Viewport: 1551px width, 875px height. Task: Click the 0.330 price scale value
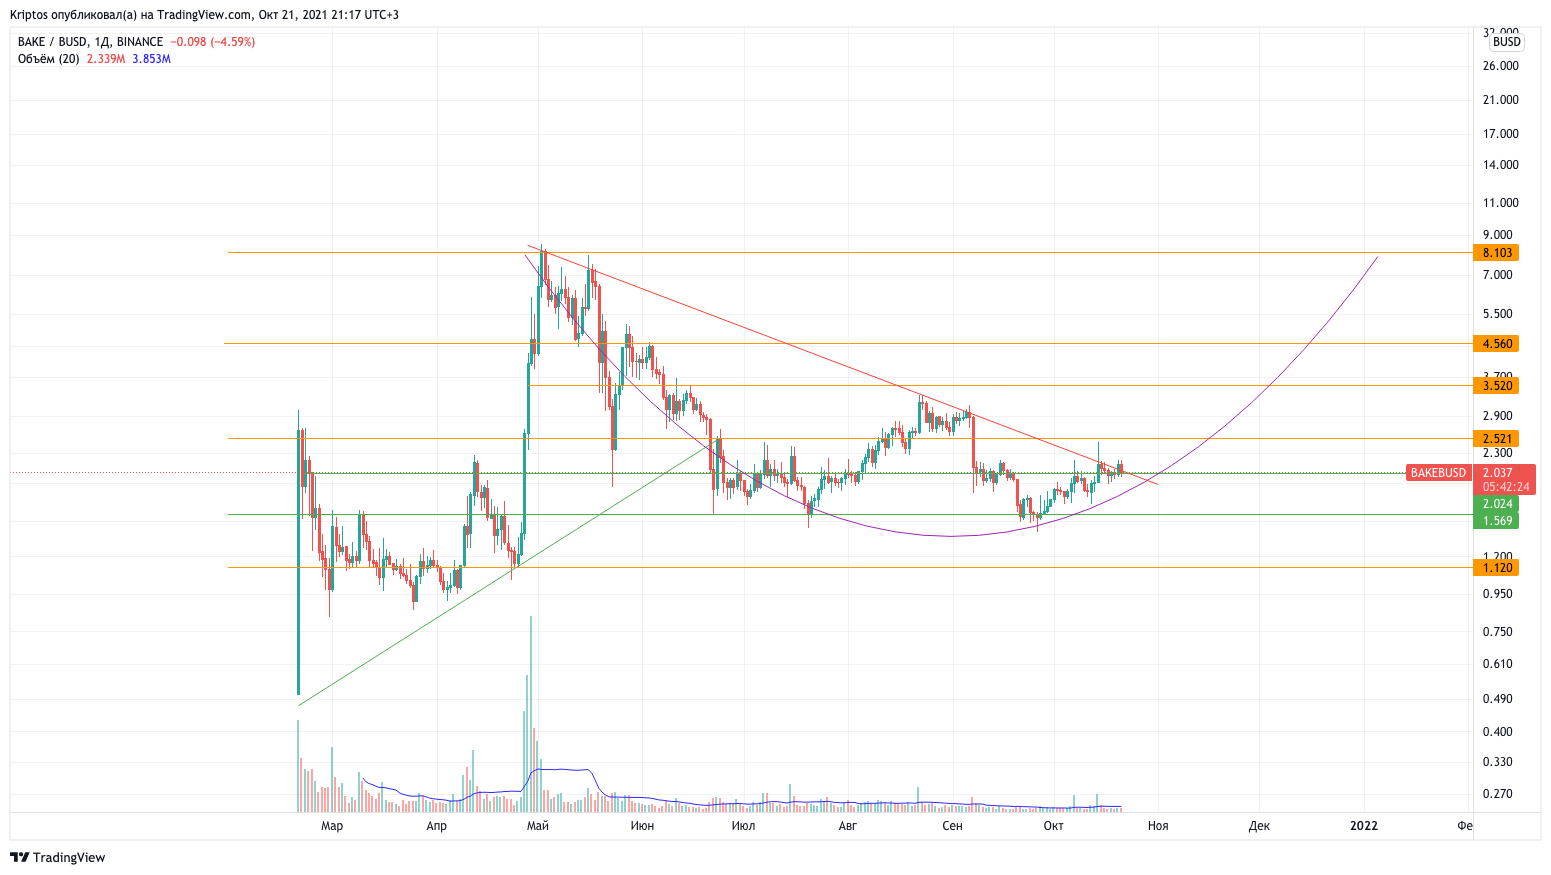1498,762
